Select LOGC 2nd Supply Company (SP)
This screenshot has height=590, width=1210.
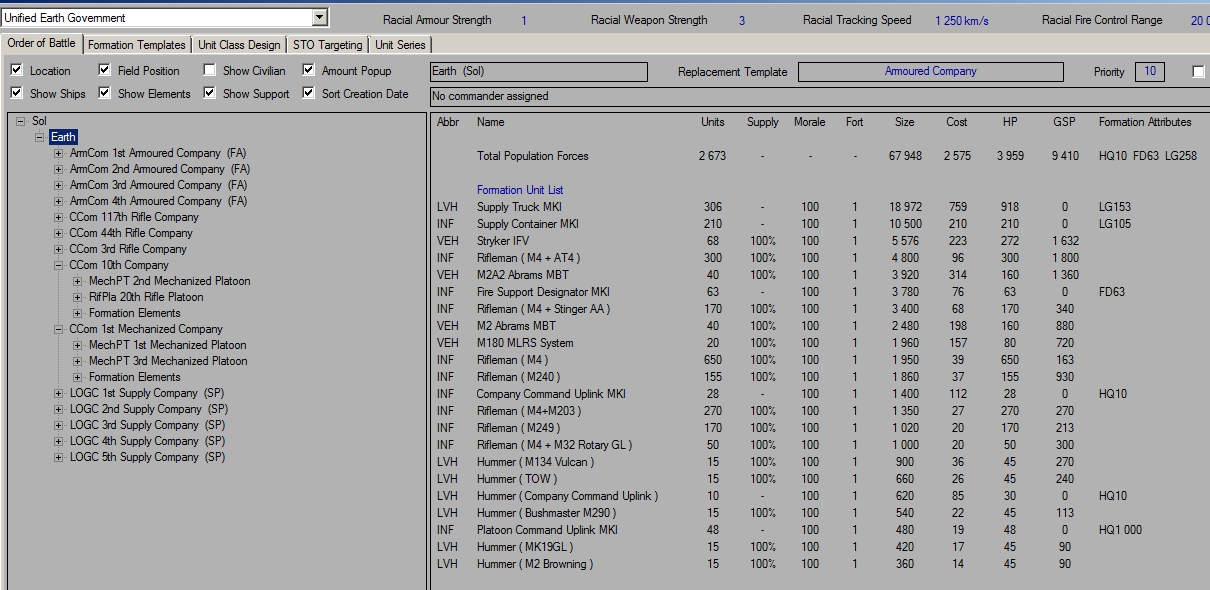pos(149,409)
